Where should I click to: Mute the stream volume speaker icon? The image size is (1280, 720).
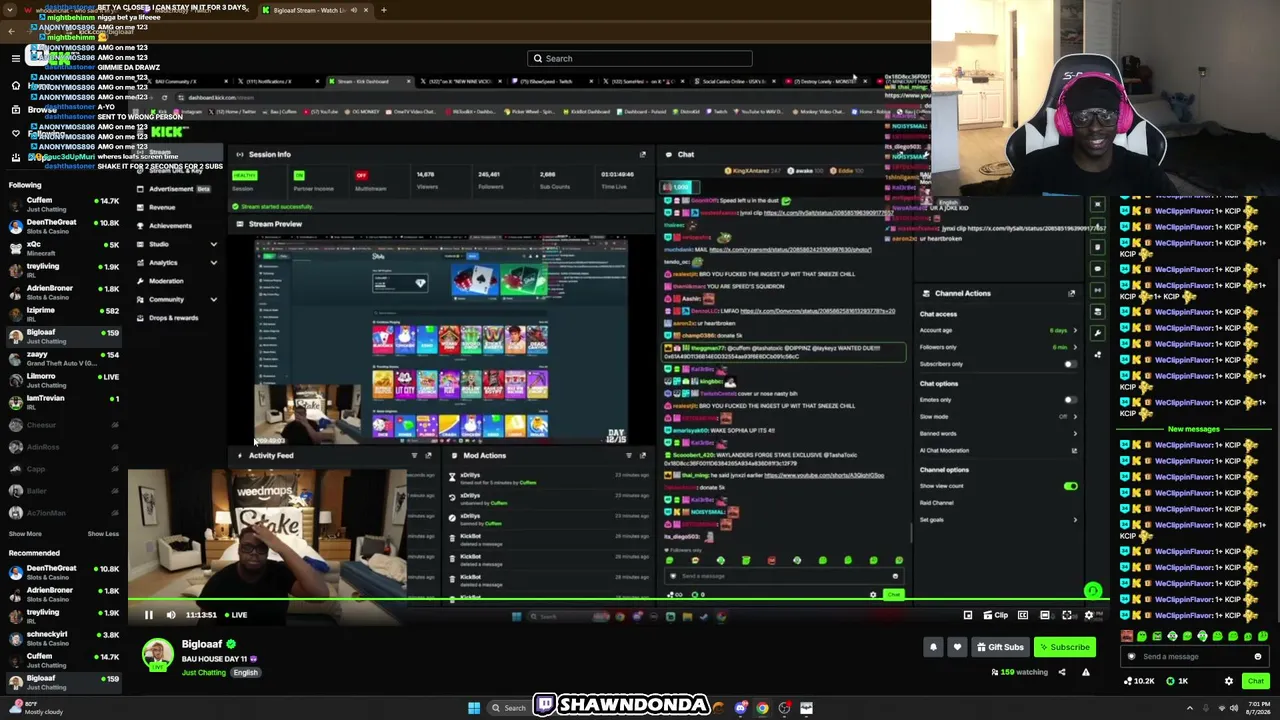point(171,615)
